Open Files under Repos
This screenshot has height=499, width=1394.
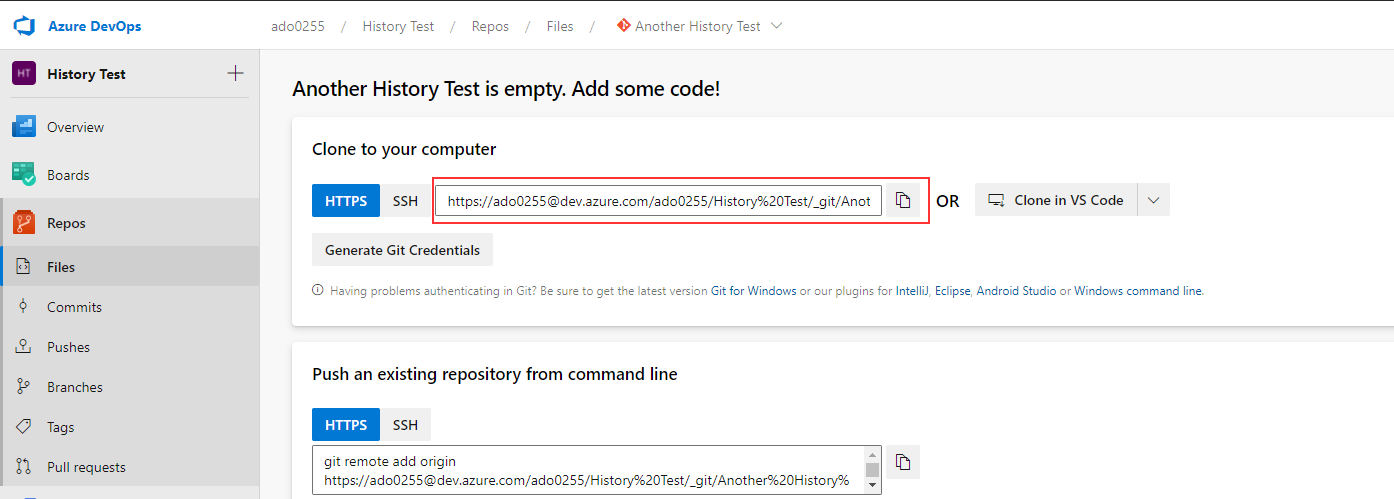pyautogui.click(x=130, y=267)
